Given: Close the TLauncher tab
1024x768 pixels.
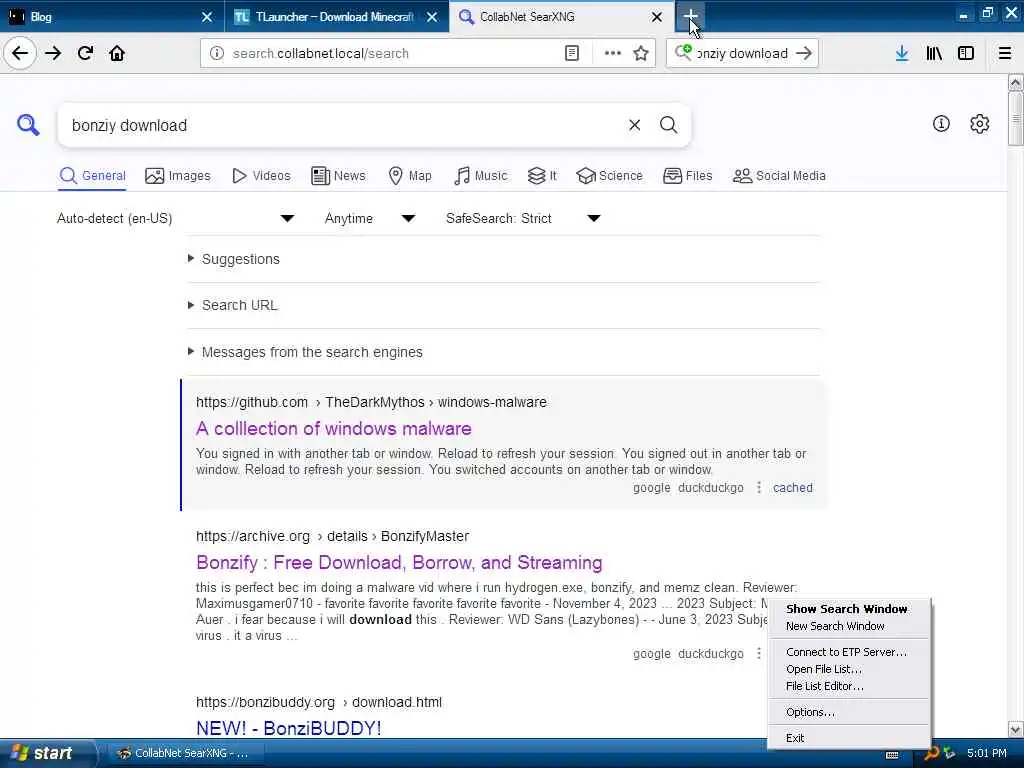Looking at the screenshot, I should 432,17.
